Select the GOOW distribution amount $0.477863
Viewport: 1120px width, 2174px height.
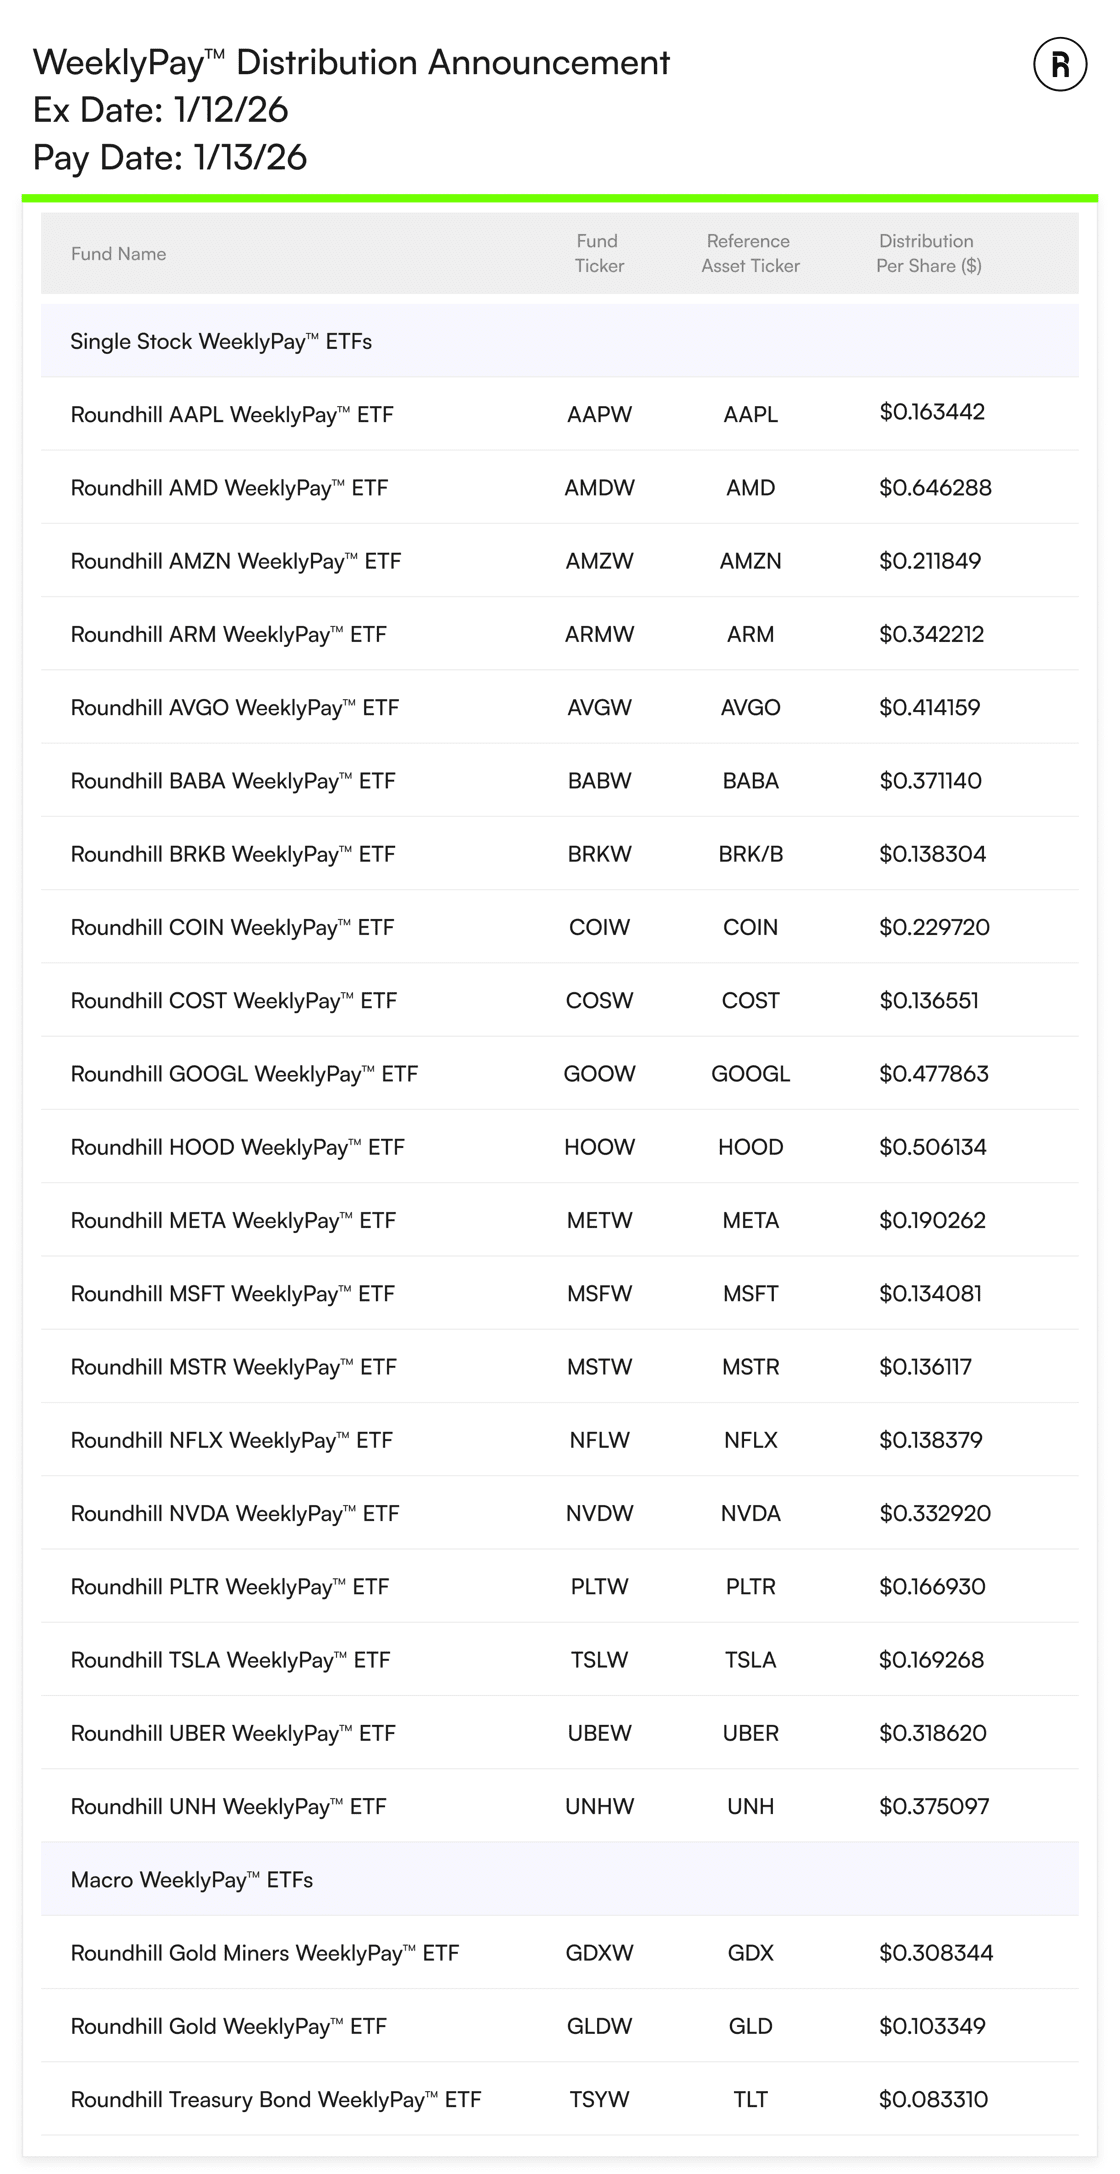[933, 1074]
